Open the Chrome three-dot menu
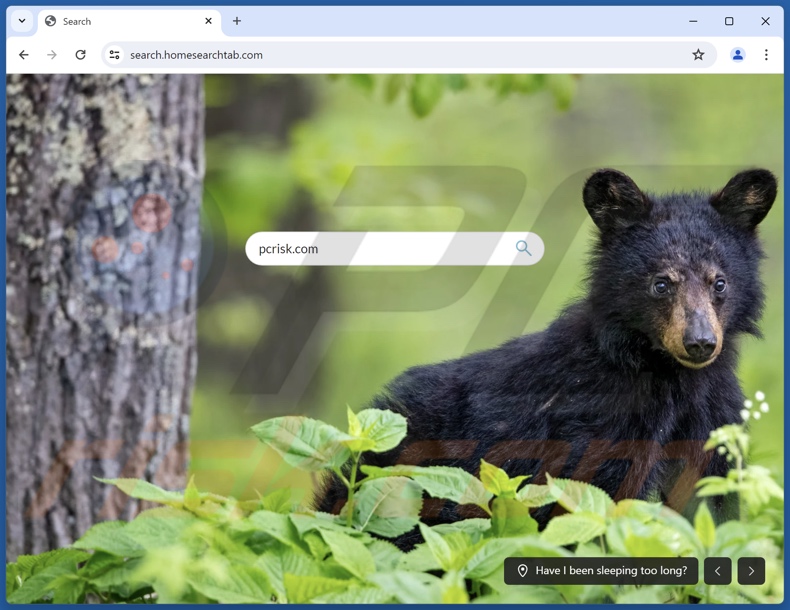 pos(766,55)
